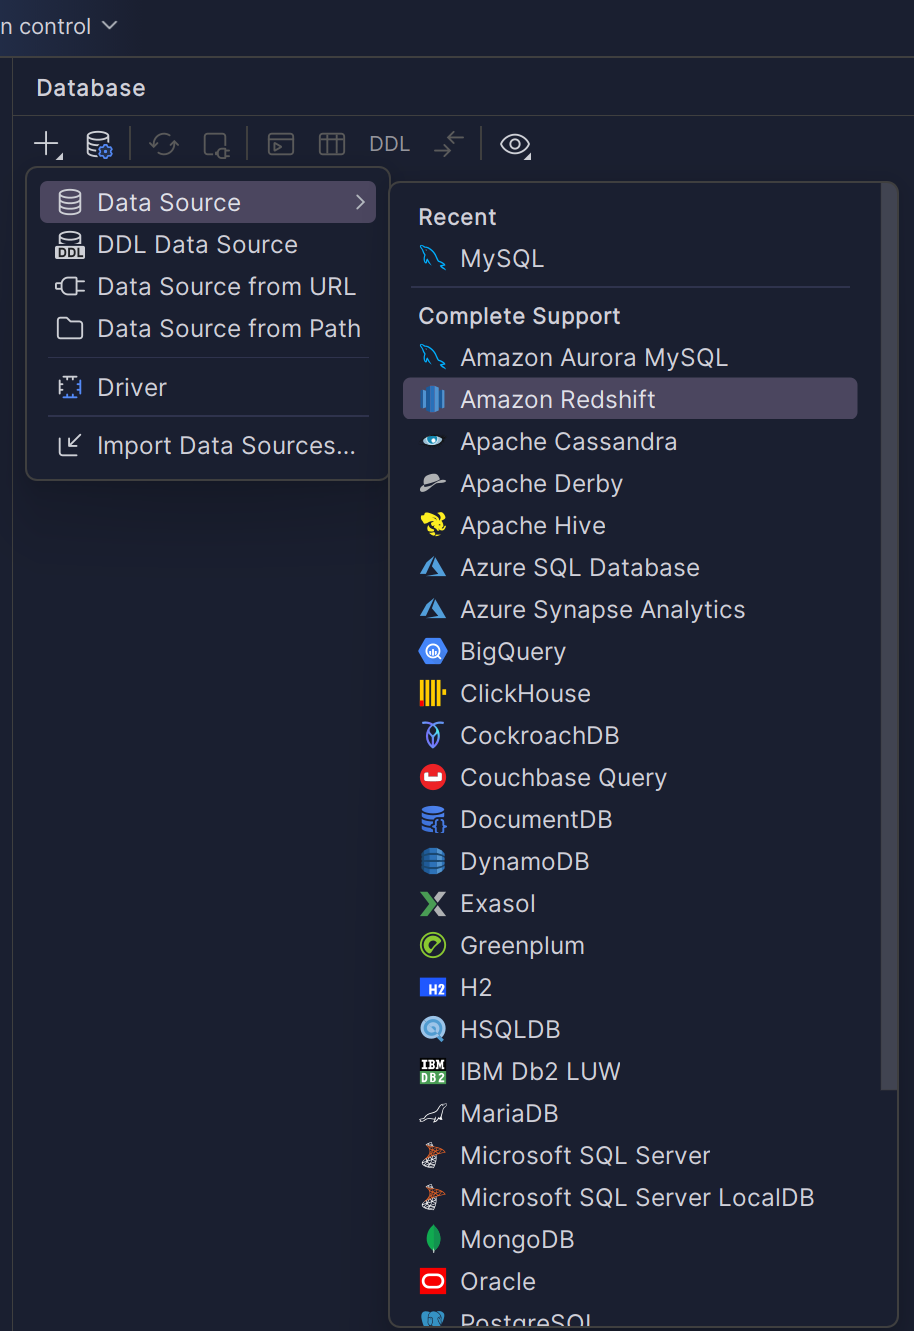Select ClickHouse data source
Image resolution: width=914 pixels, height=1331 pixels.
[x=630, y=693]
